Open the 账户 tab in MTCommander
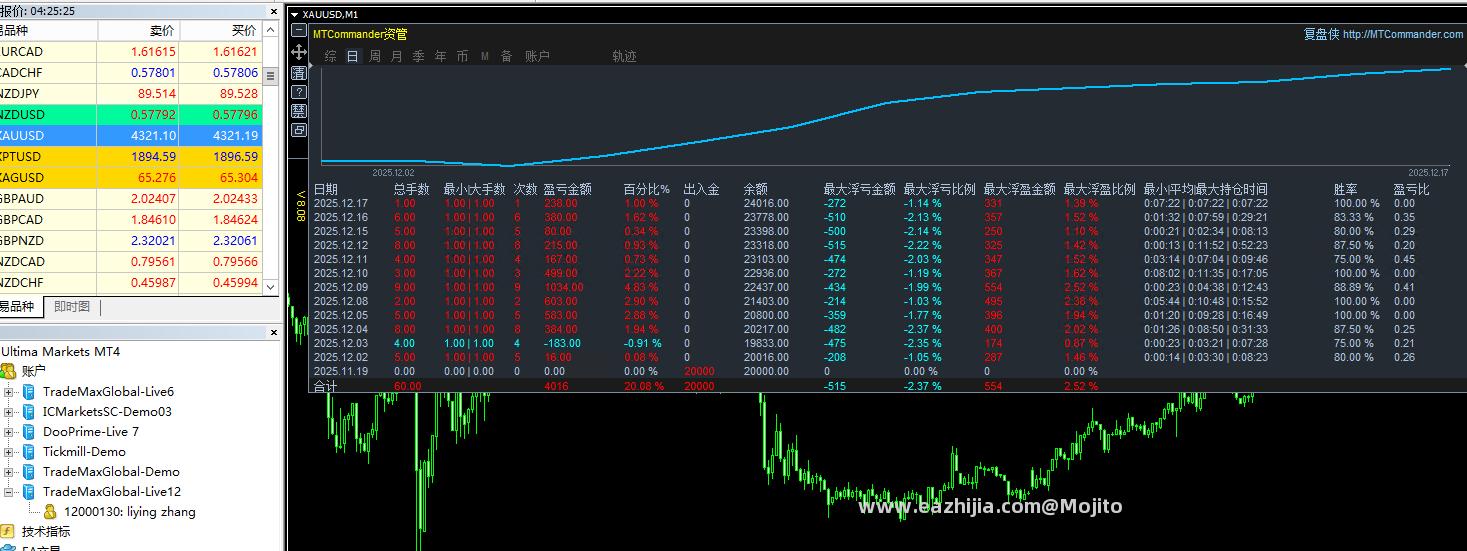 [x=538, y=57]
